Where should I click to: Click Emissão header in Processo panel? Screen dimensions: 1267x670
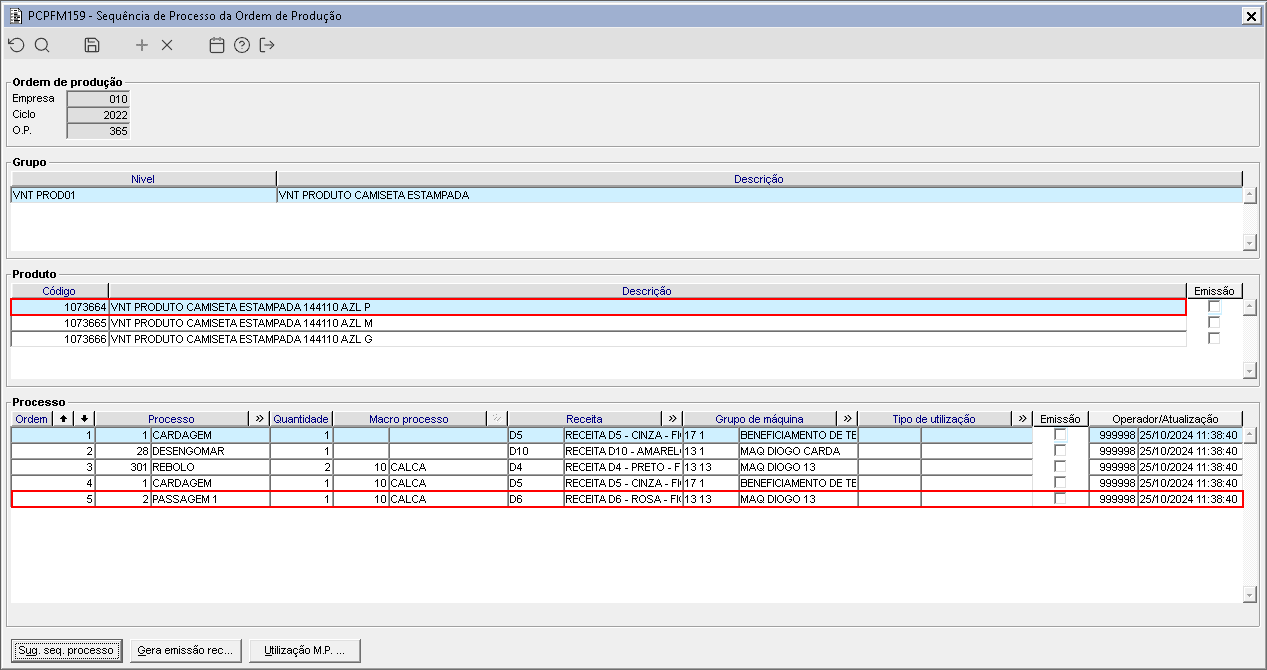click(1060, 419)
